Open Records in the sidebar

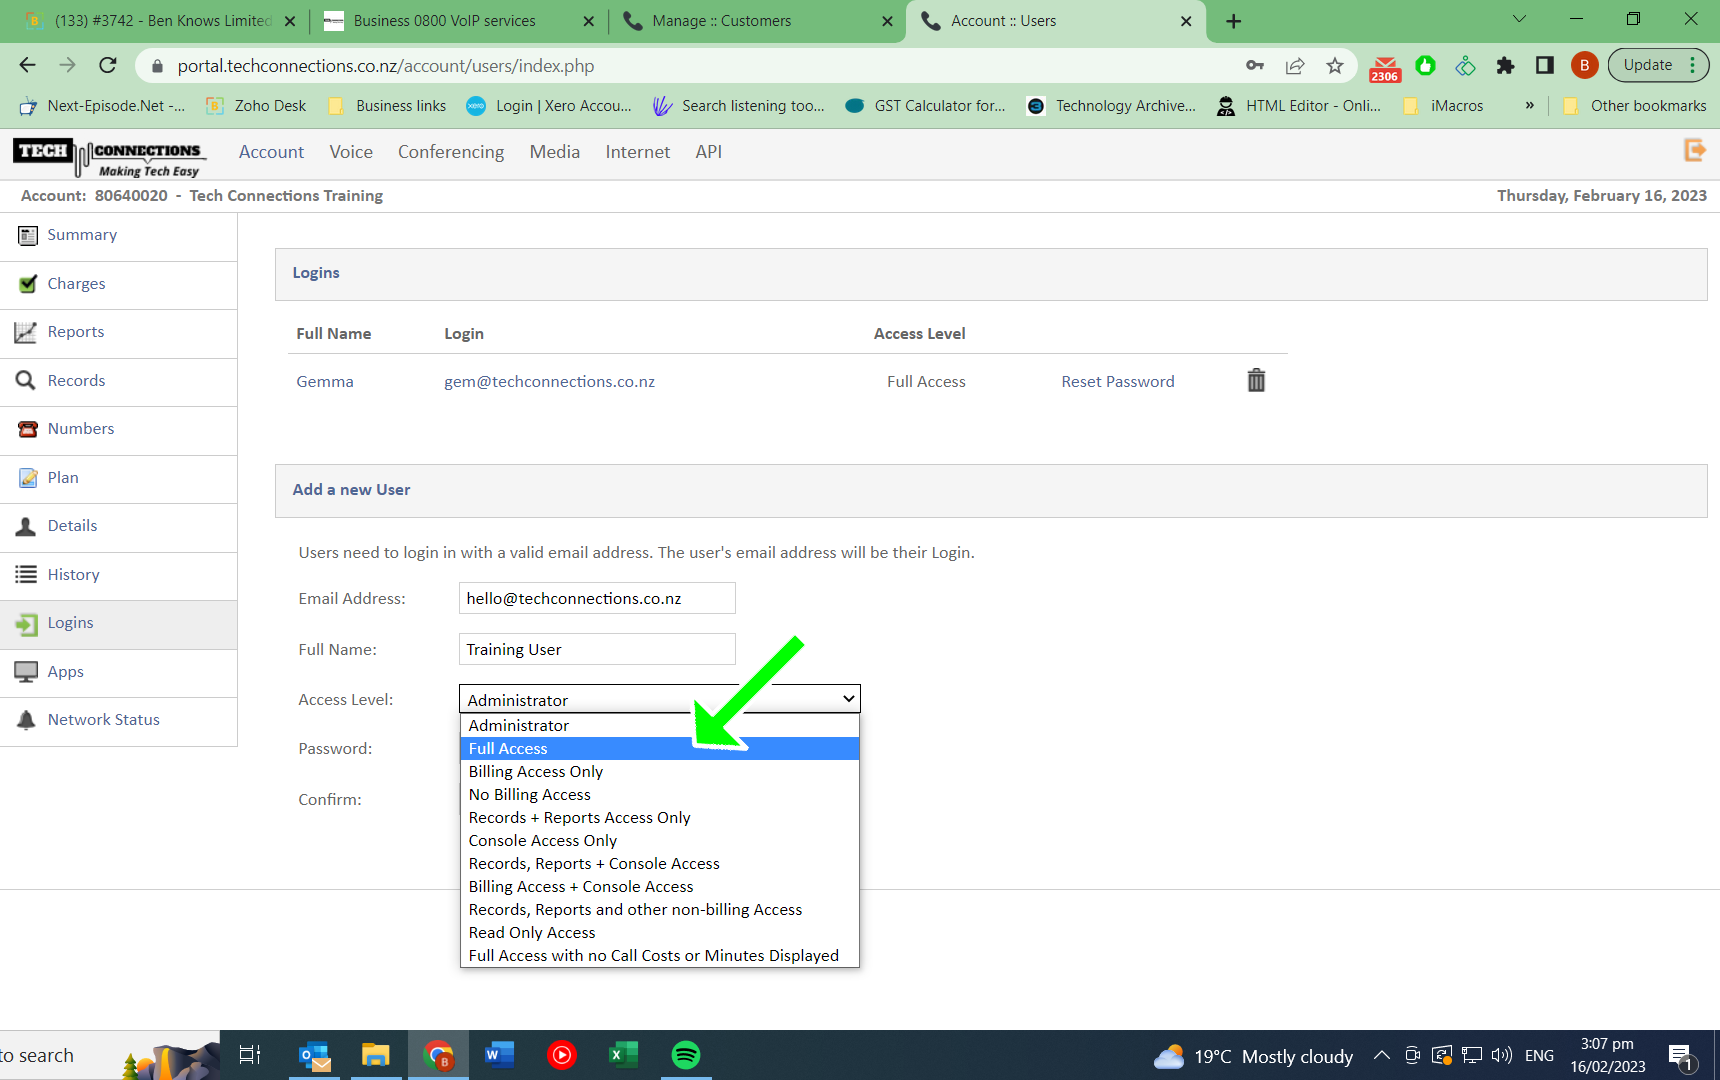point(118,381)
